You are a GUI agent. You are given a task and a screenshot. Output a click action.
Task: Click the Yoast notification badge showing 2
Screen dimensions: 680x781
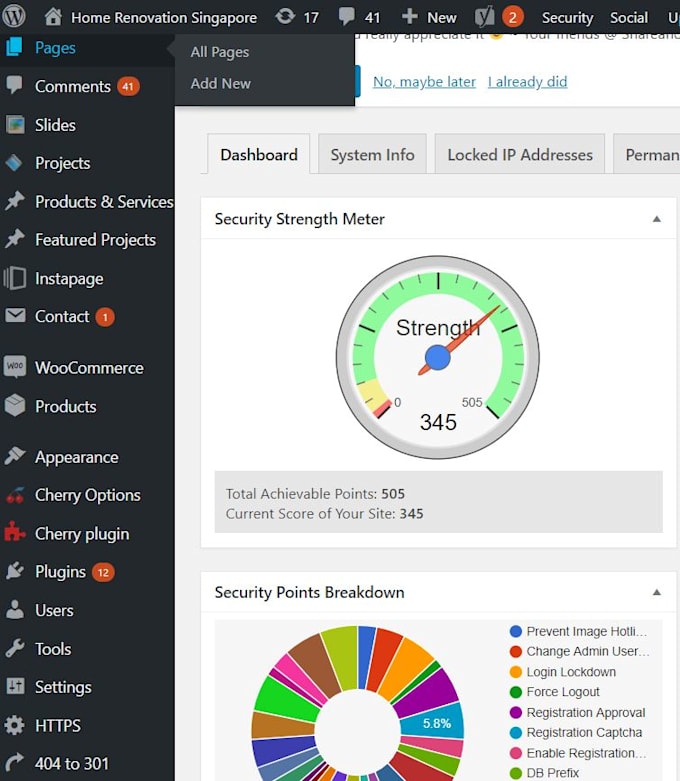pyautogui.click(x=513, y=17)
